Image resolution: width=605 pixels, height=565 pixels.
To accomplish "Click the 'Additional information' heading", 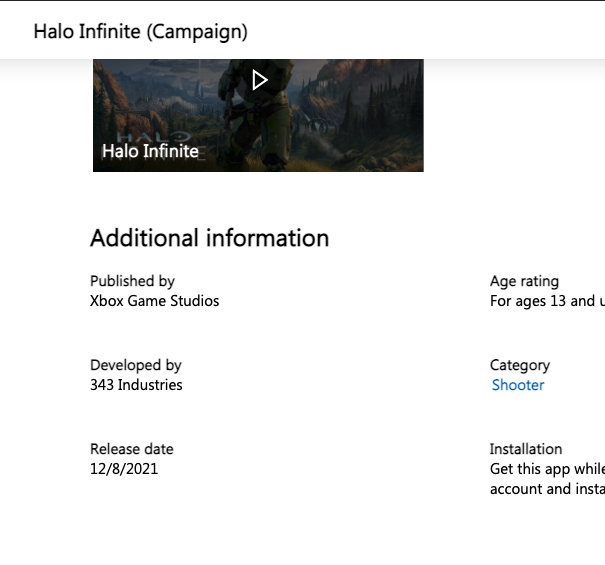I will pos(210,238).
